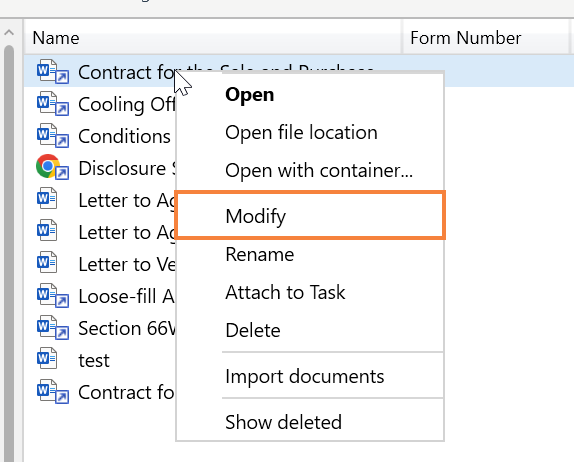
Task: Click Word icon beside Loose-fill document
Action: pyautogui.click(x=53, y=295)
